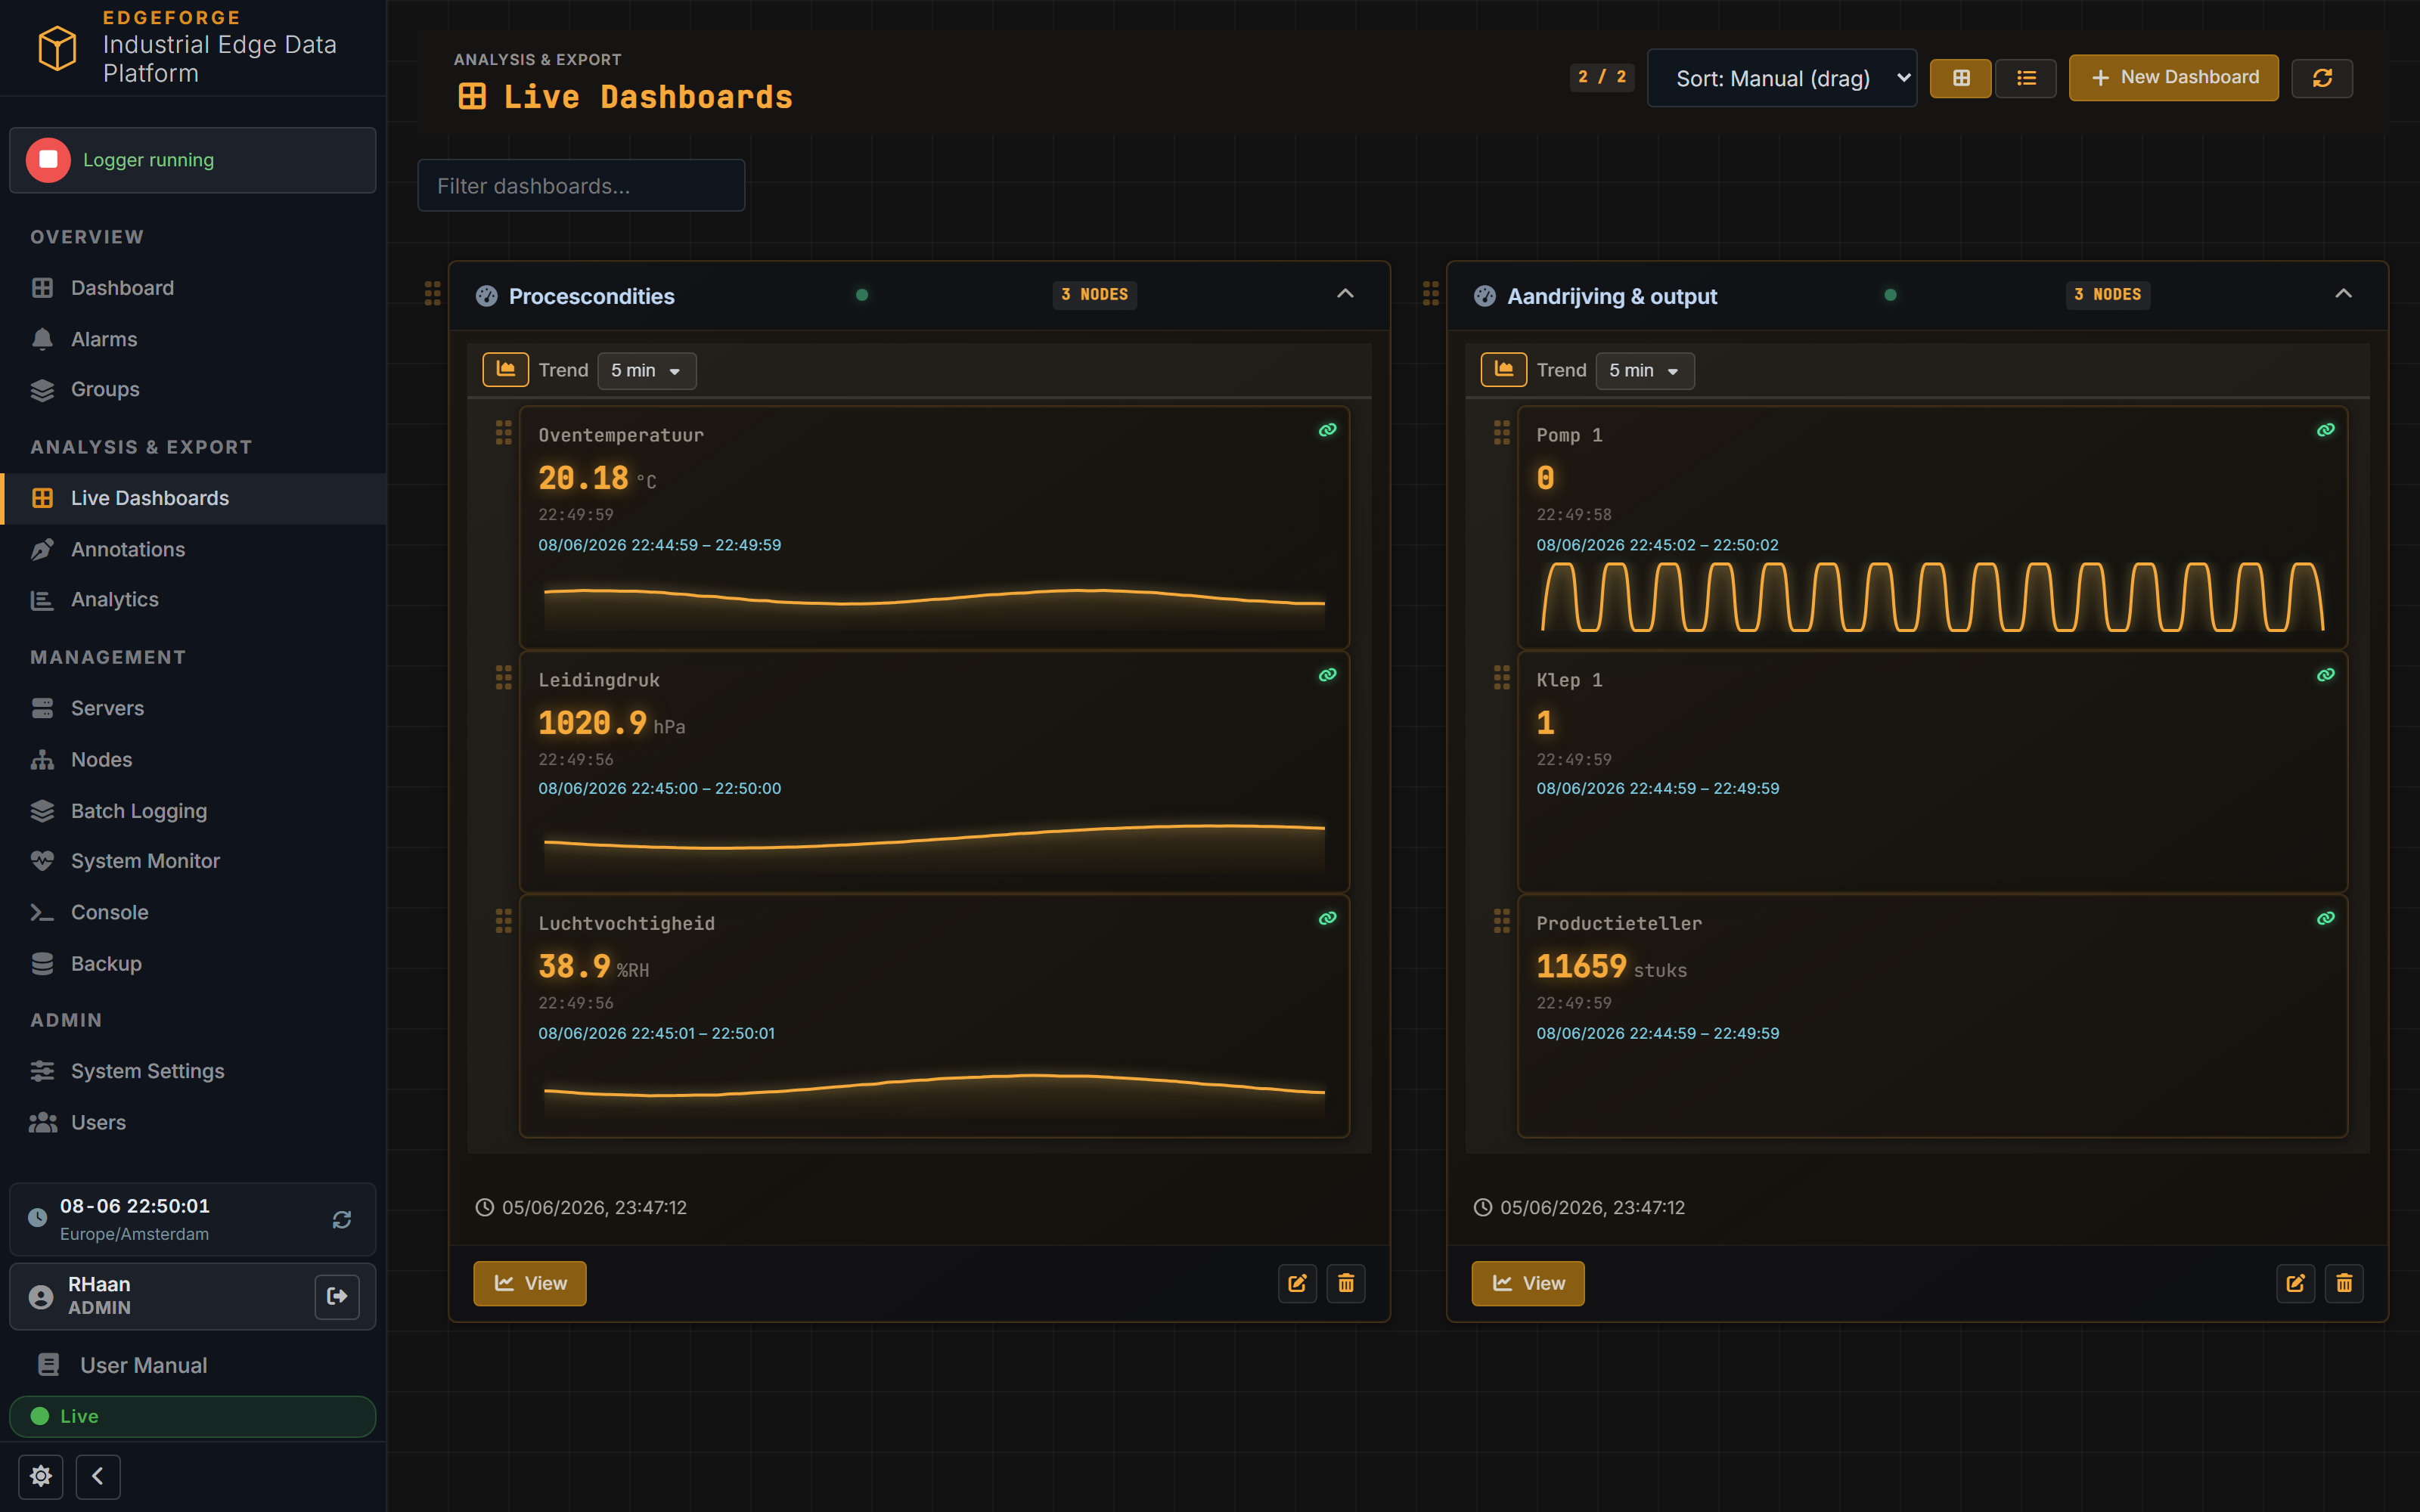Open Dashboard in the sidebar
This screenshot has width=2420, height=1512.
[193, 288]
